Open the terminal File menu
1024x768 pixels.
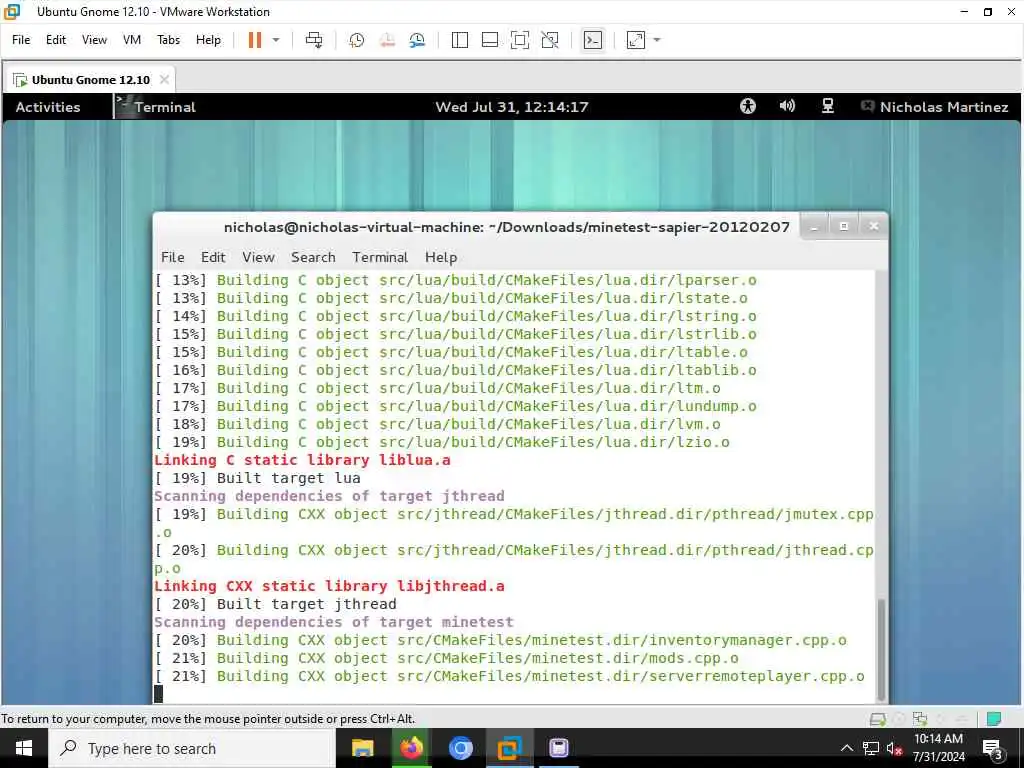[x=172, y=257]
